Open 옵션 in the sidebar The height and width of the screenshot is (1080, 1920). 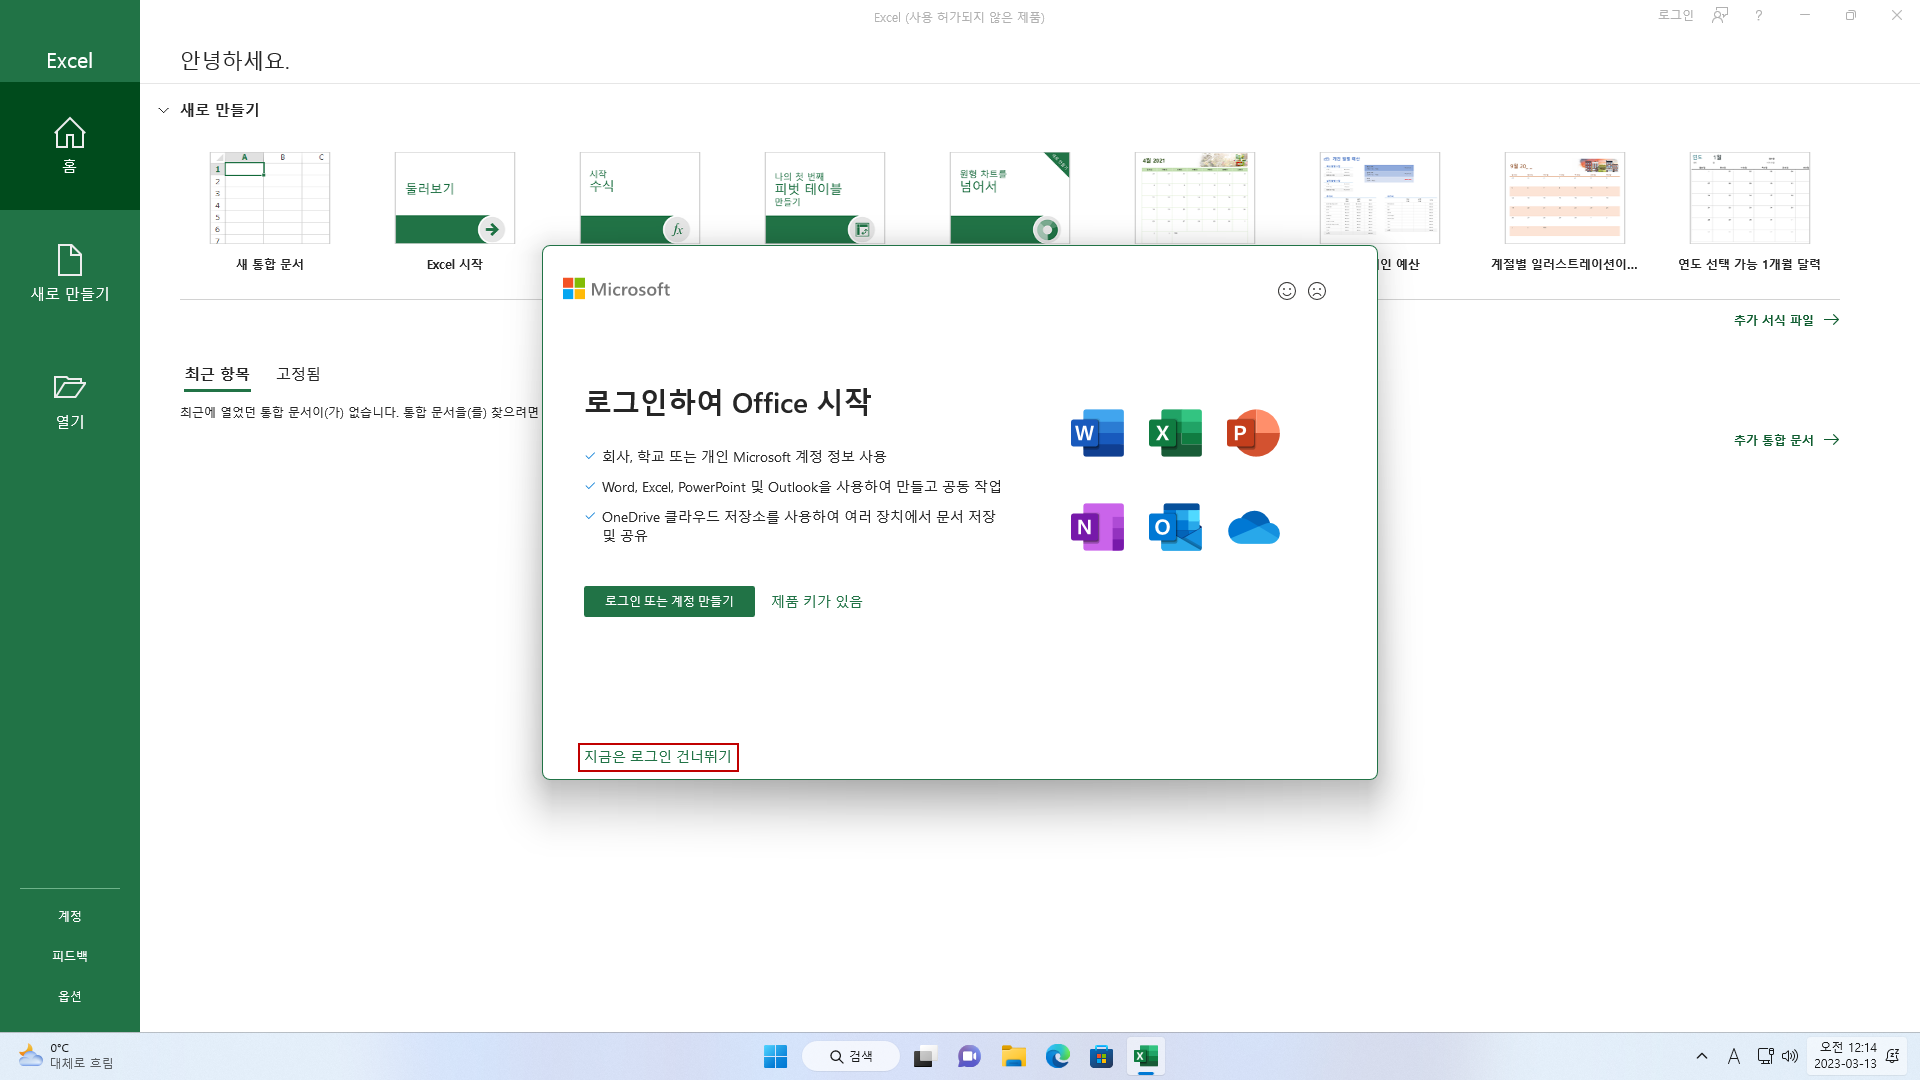(x=69, y=996)
